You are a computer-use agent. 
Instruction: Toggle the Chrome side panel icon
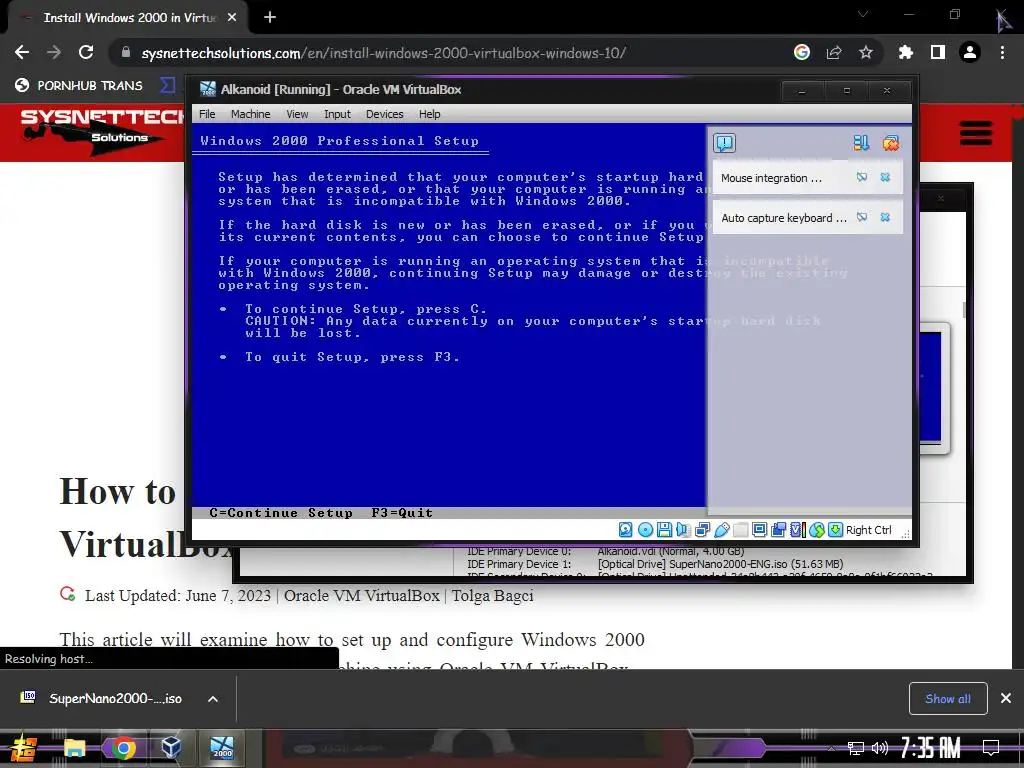[x=938, y=52]
